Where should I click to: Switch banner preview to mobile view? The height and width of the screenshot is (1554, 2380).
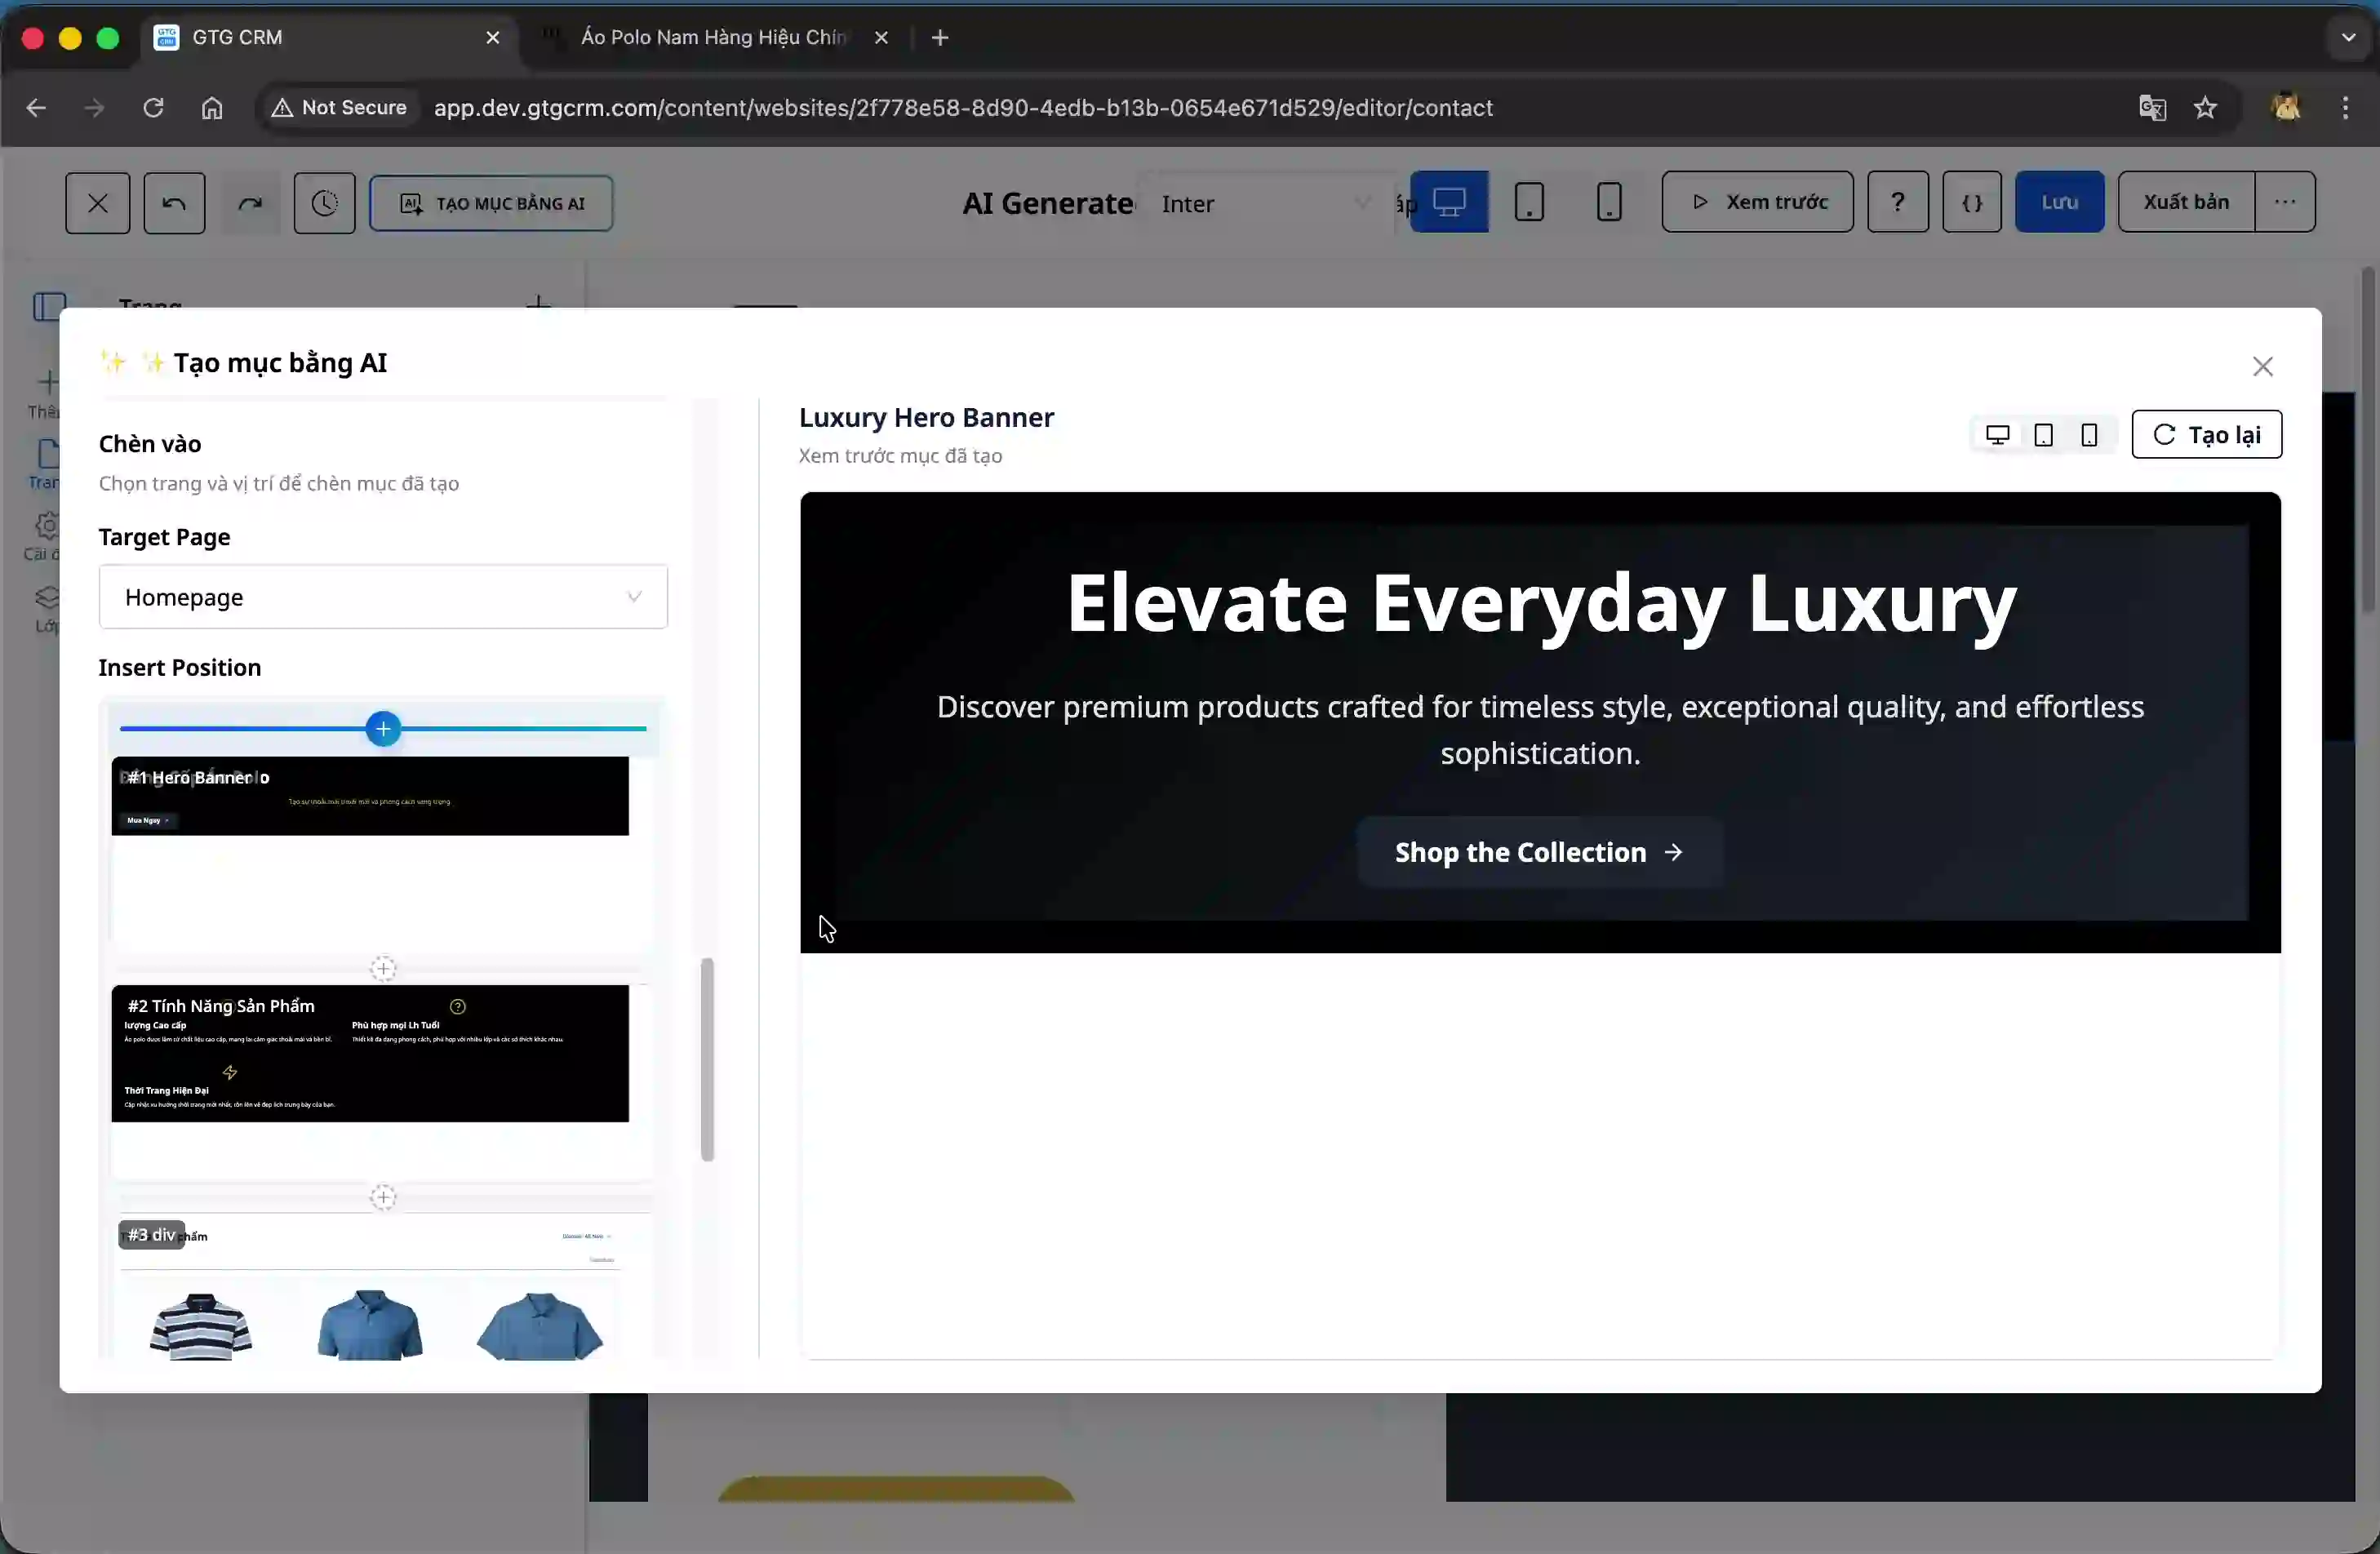click(2089, 435)
